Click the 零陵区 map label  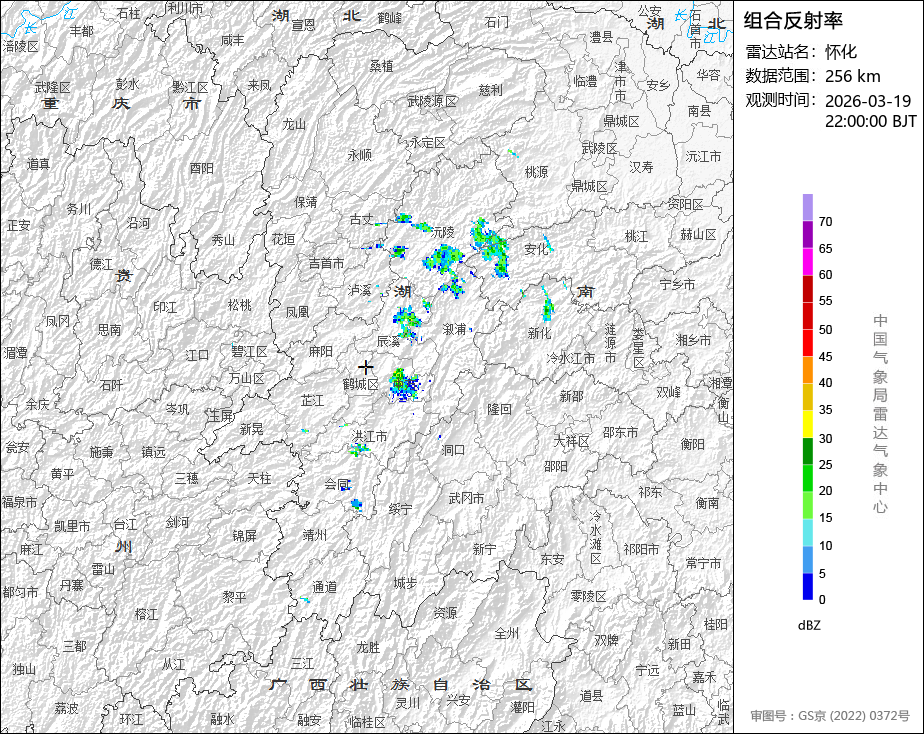[x=588, y=597]
